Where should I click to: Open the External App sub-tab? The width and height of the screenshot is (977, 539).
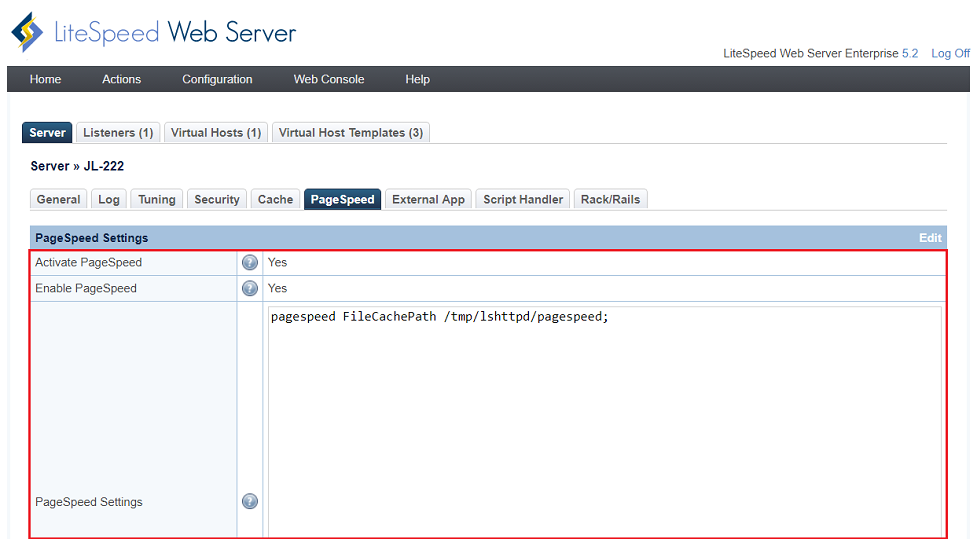point(429,199)
